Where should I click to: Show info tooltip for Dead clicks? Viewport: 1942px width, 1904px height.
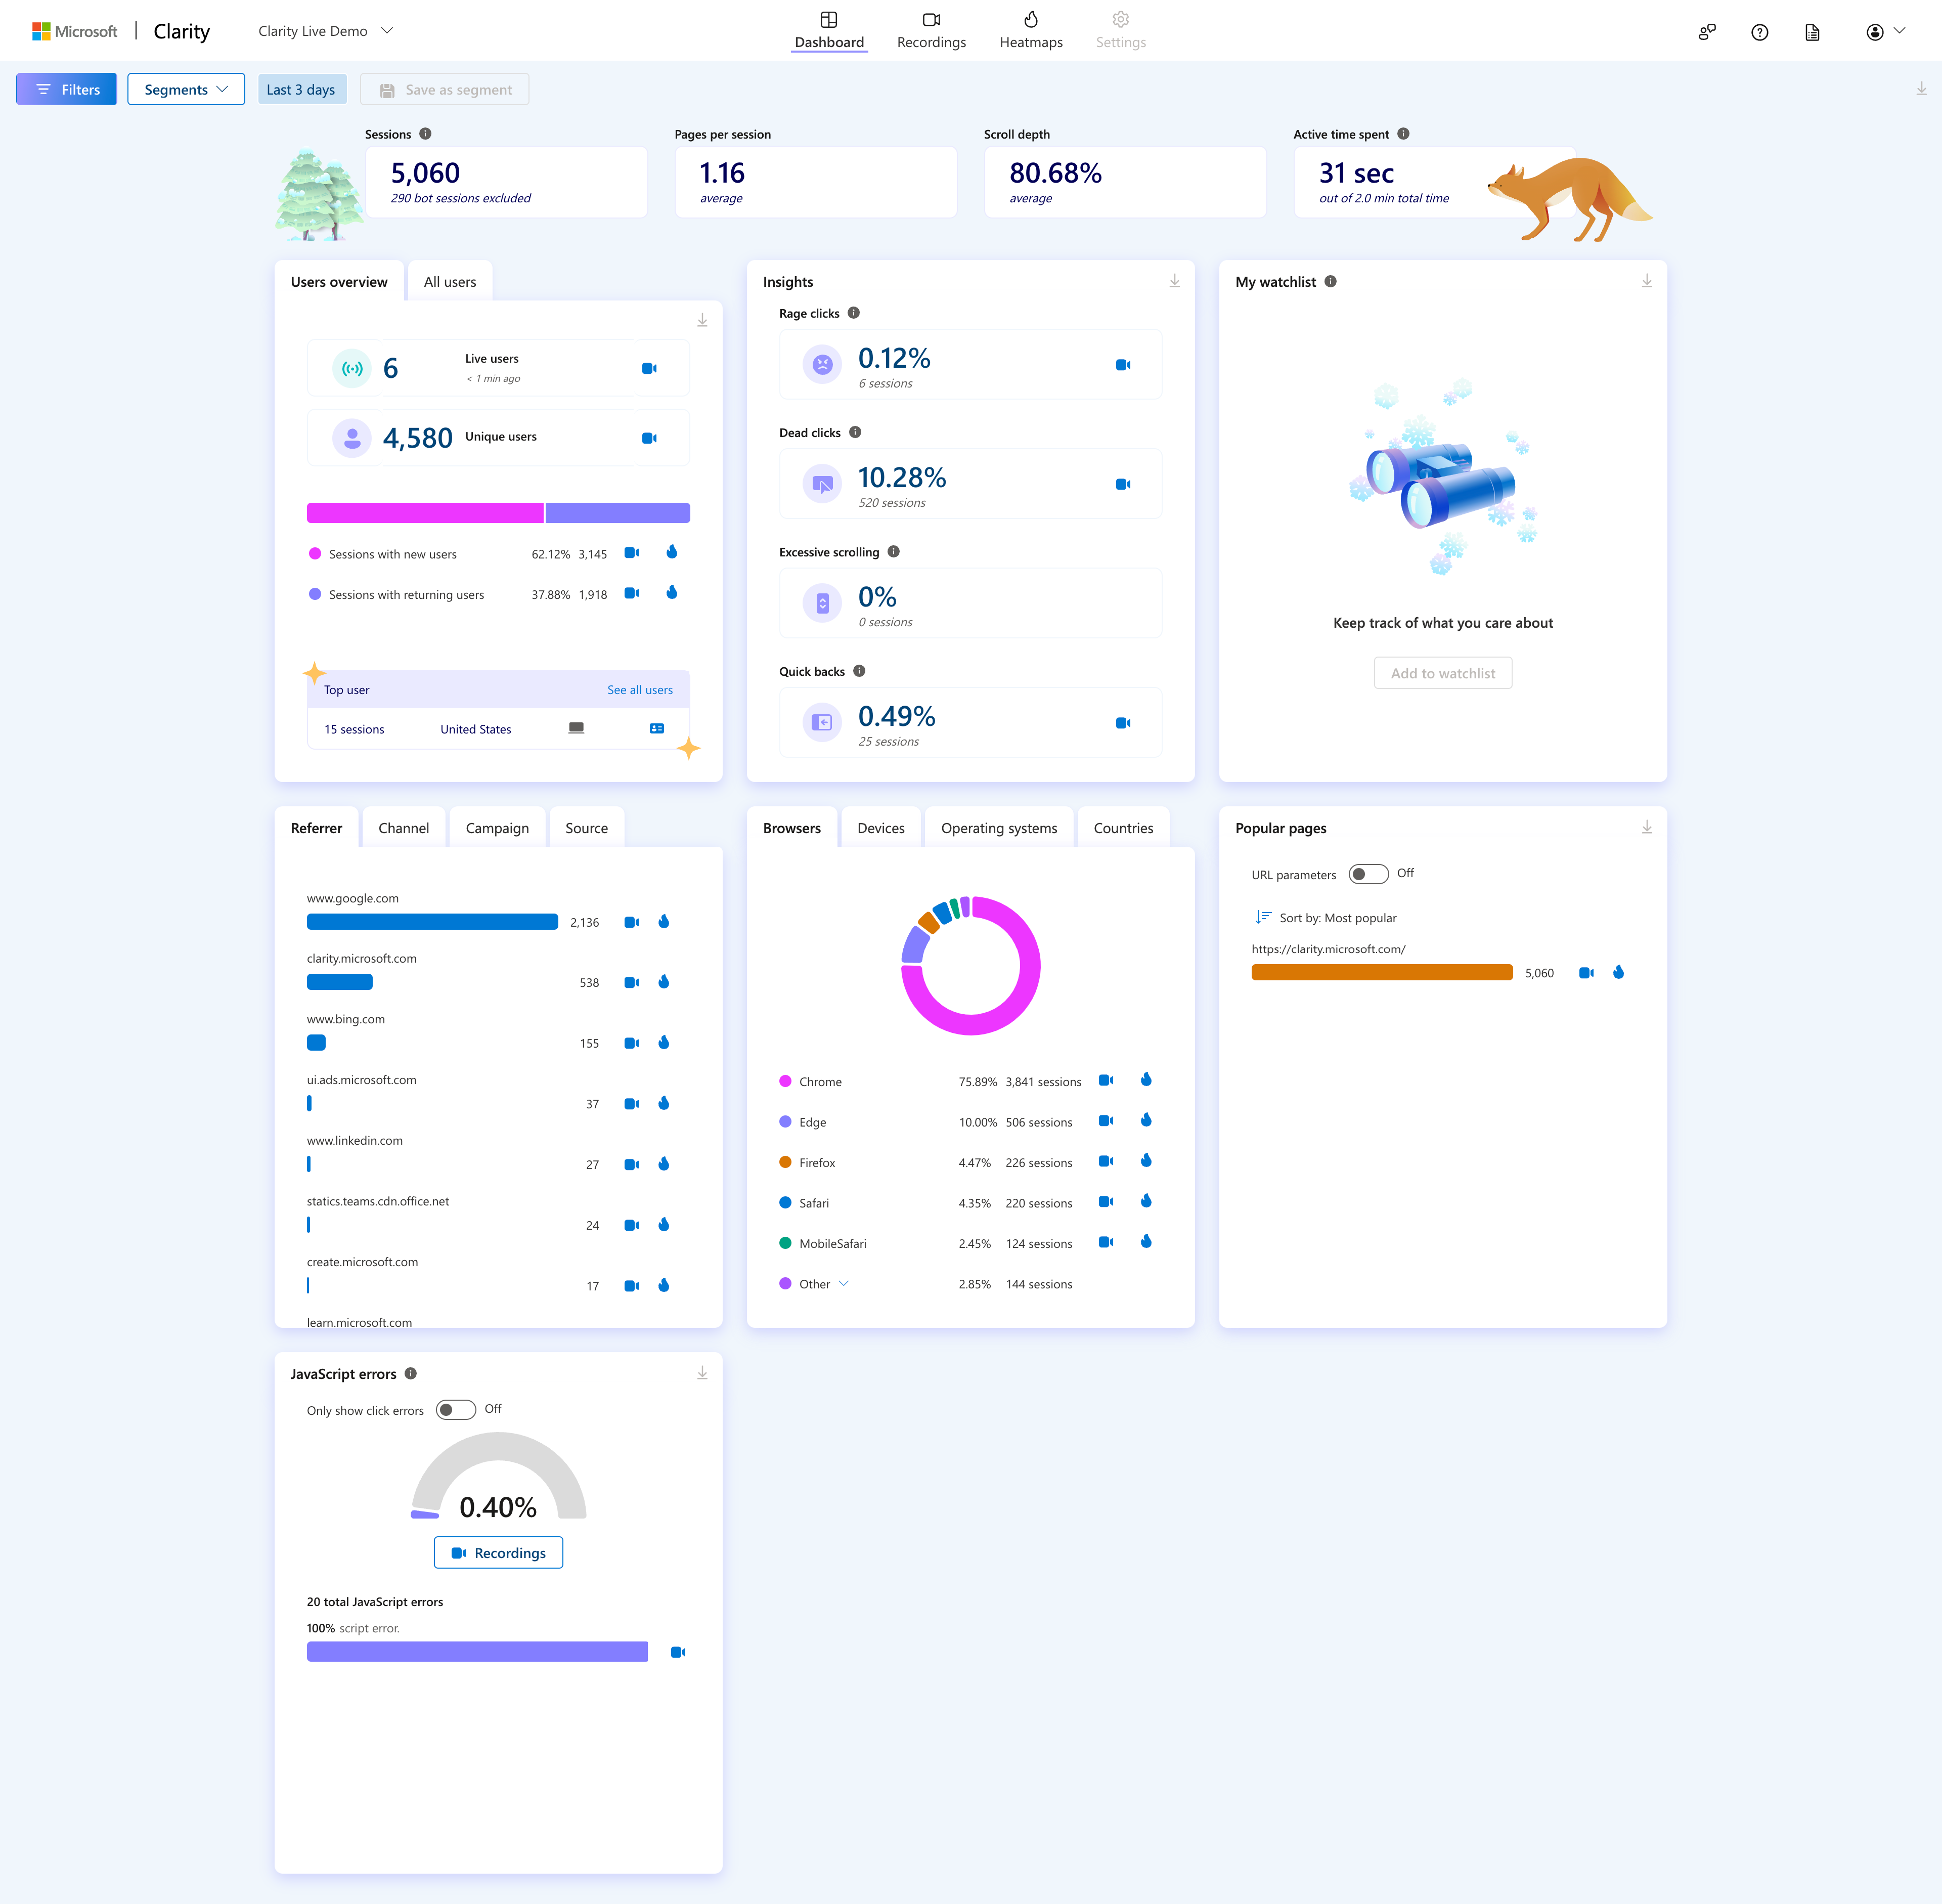[x=855, y=432]
